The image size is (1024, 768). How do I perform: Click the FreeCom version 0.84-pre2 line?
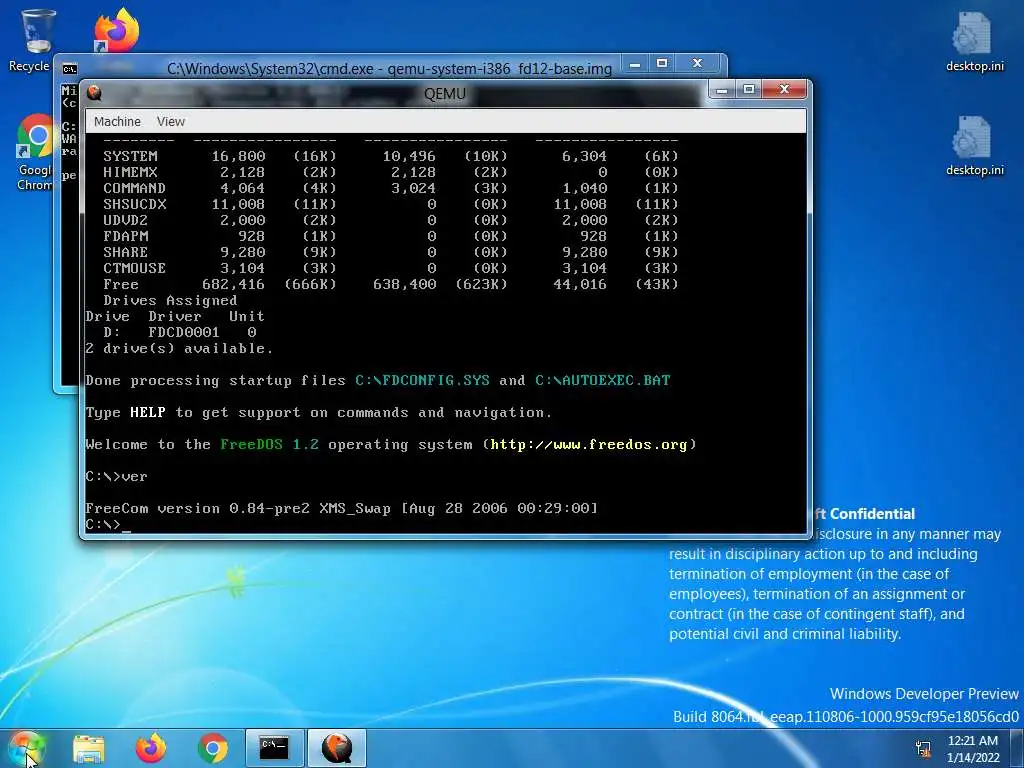tap(342, 509)
